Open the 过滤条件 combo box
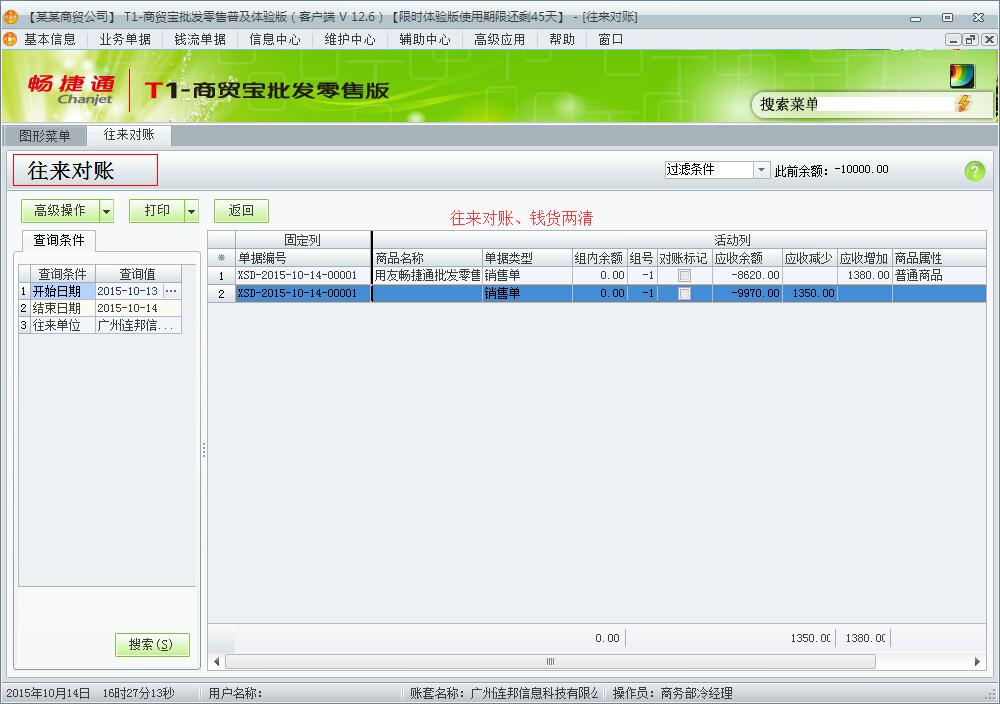 pos(761,170)
